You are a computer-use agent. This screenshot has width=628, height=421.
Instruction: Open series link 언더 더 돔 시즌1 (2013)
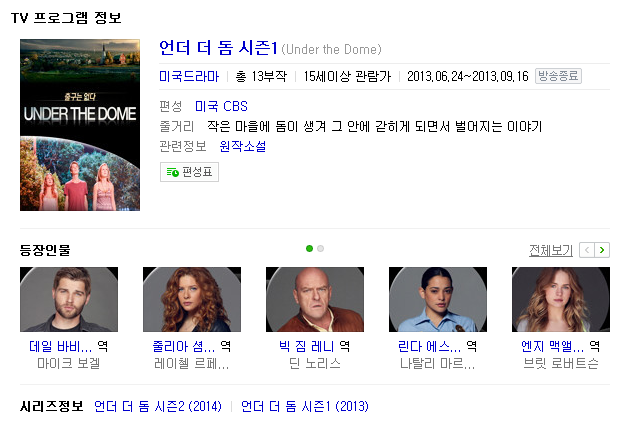tap(305, 406)
